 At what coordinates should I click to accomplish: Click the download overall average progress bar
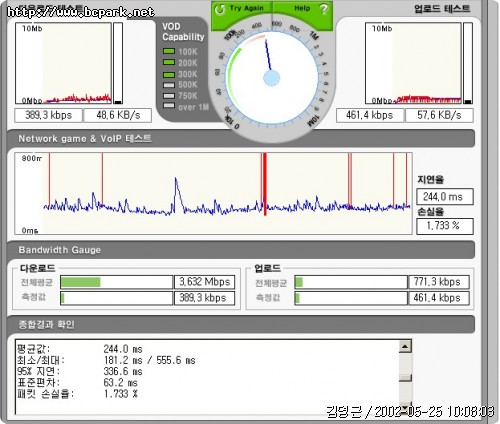(x=116, y=282)
